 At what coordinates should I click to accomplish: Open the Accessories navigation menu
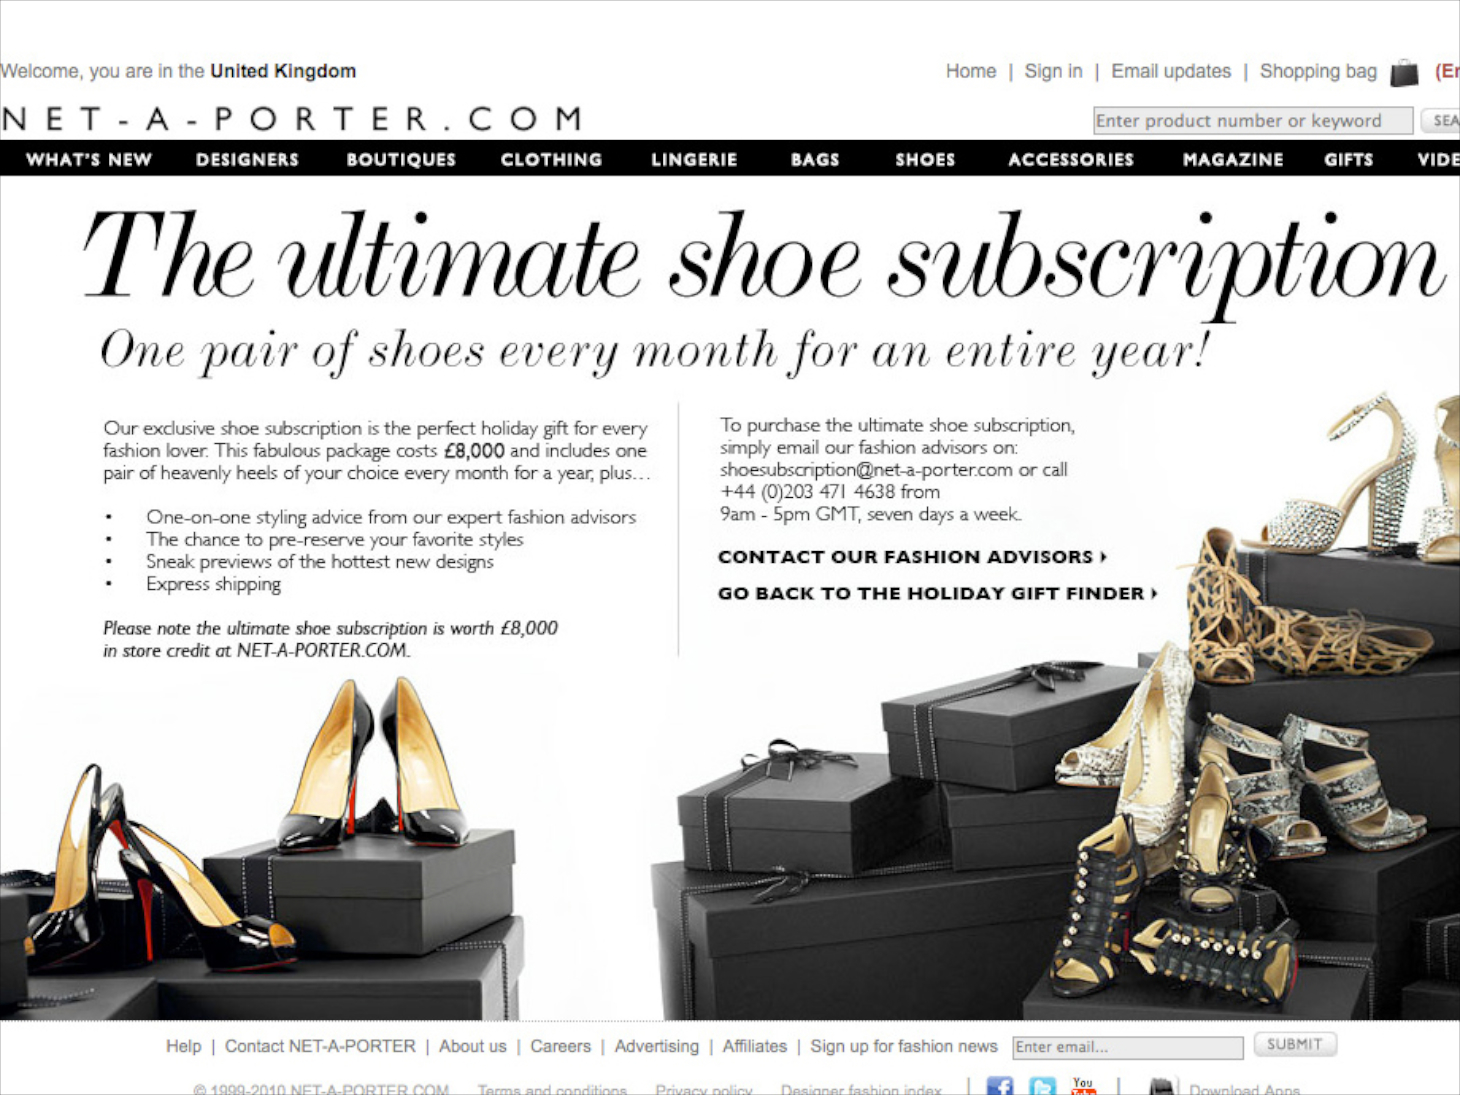1071,159
